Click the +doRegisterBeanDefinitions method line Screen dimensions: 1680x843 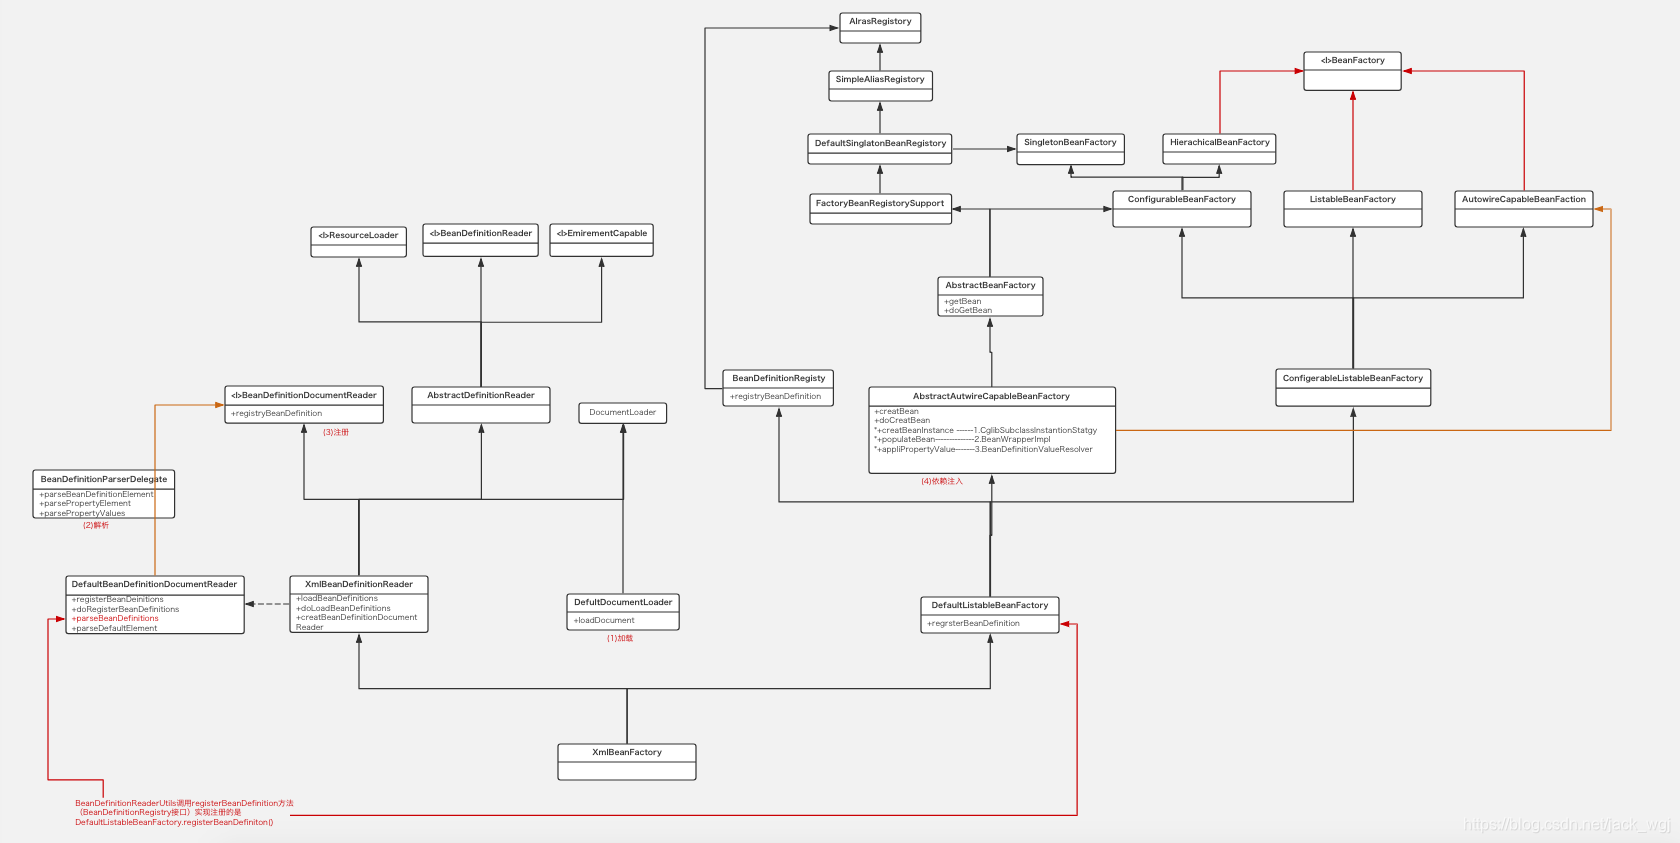point(125,609)
